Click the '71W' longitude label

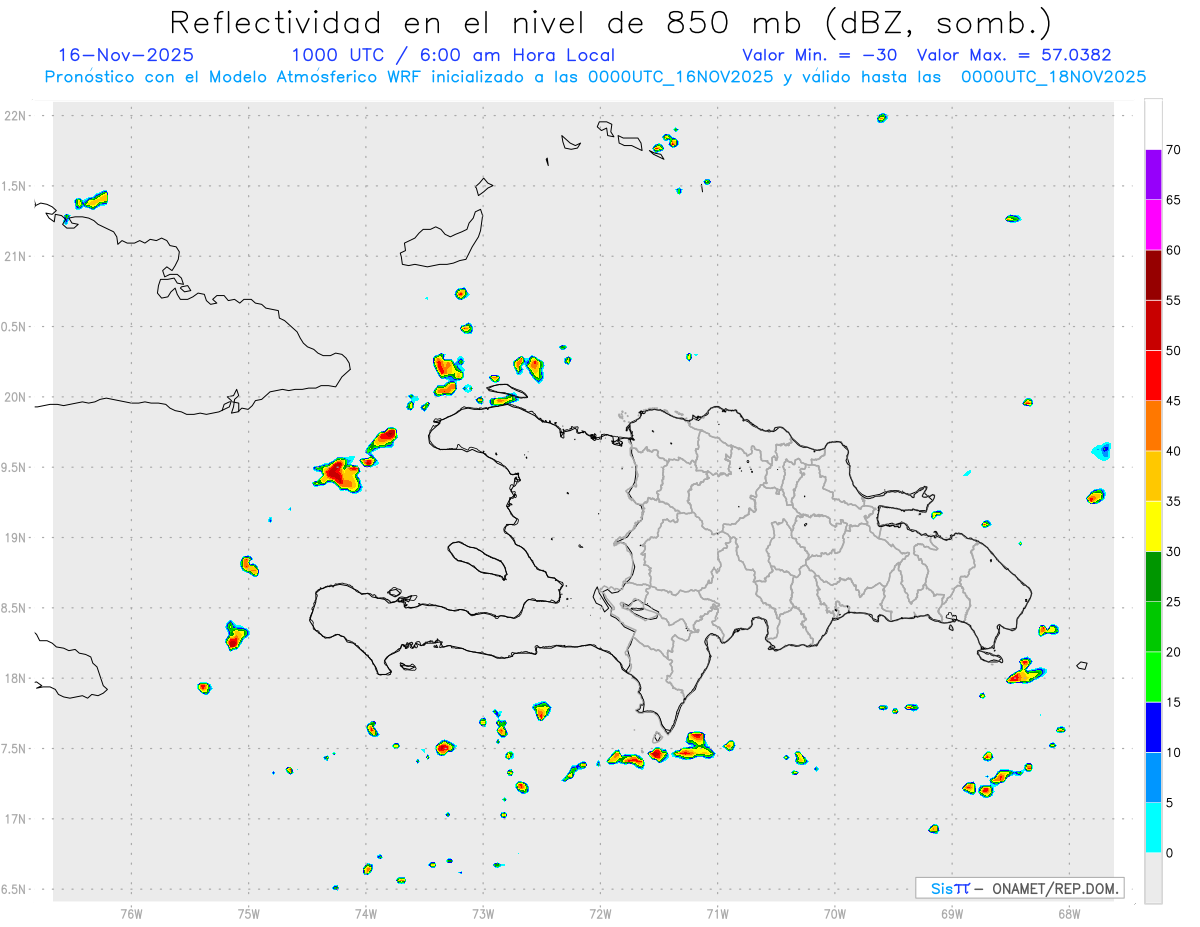(x=717, y=913)
